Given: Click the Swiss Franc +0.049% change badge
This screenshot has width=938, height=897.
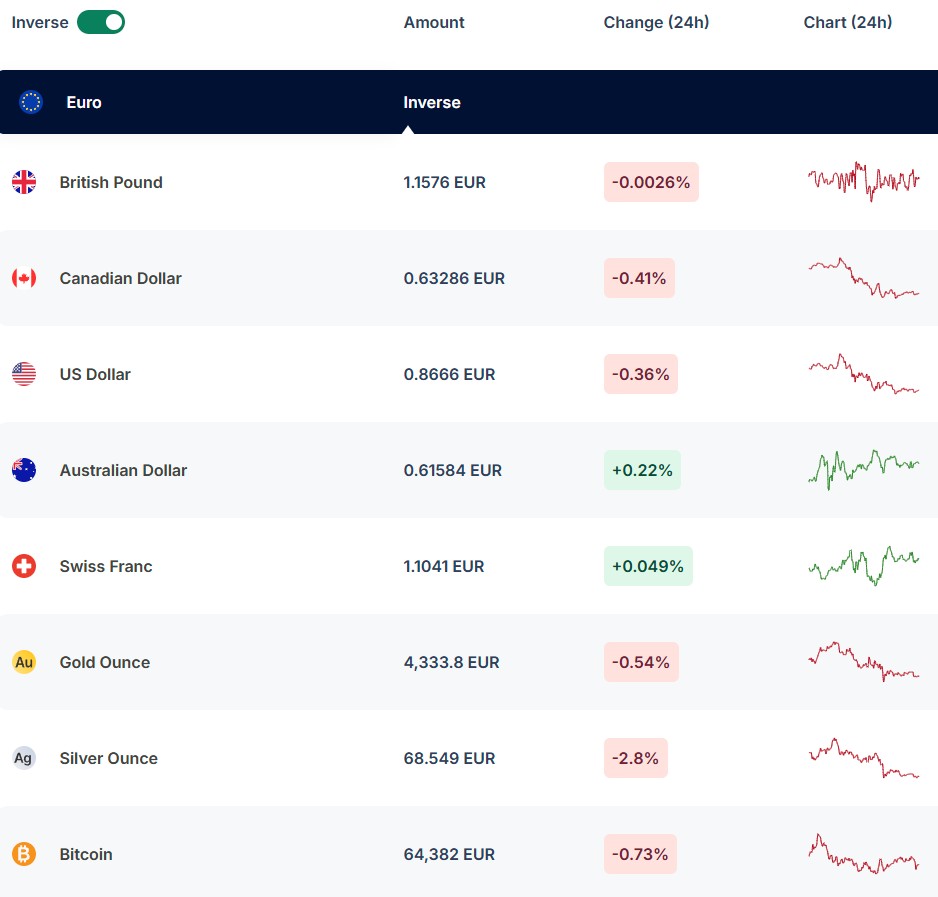Looking at the screenshot, I should tap(648, 566).
